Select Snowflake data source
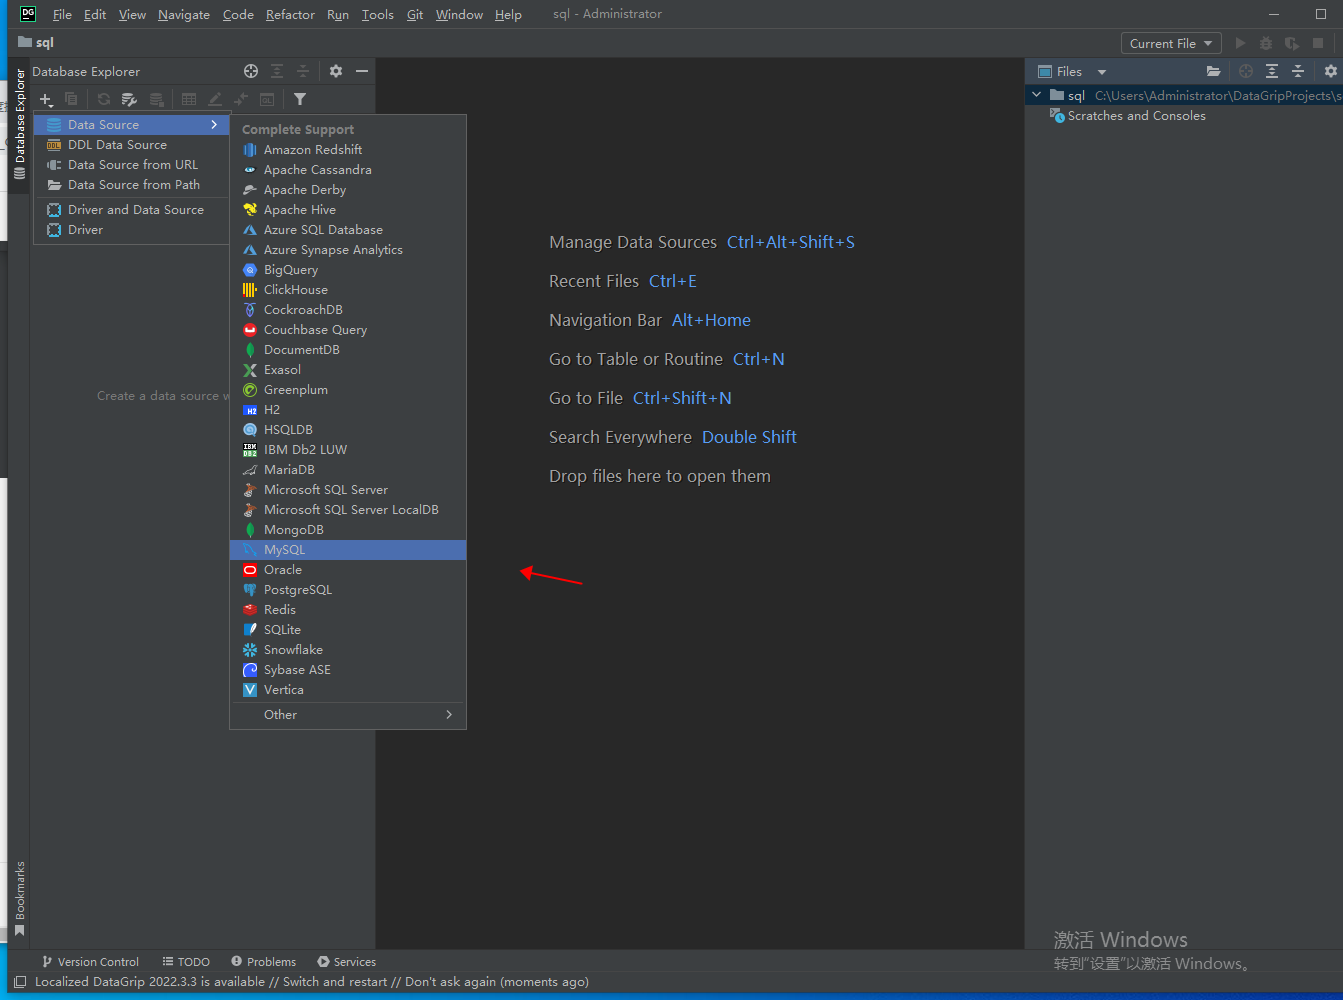 (x=348, y=650)
